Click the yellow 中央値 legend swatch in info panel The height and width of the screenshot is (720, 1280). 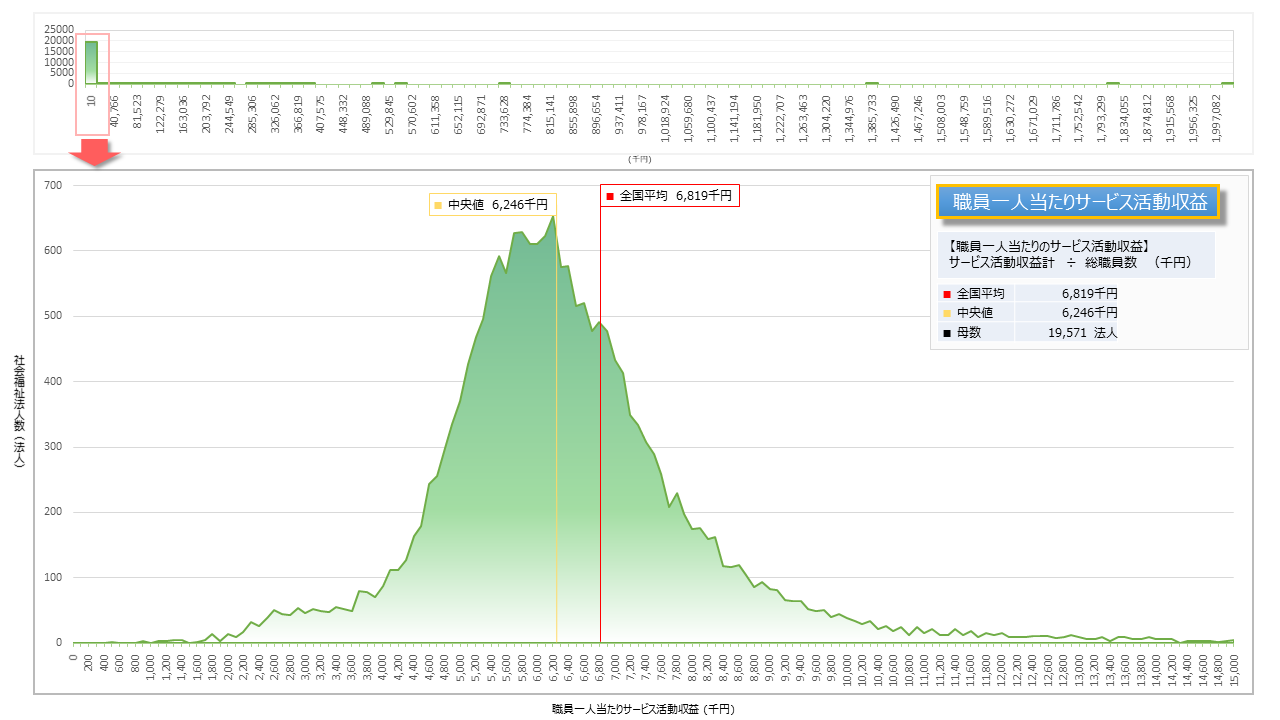(x=946, y=313)
